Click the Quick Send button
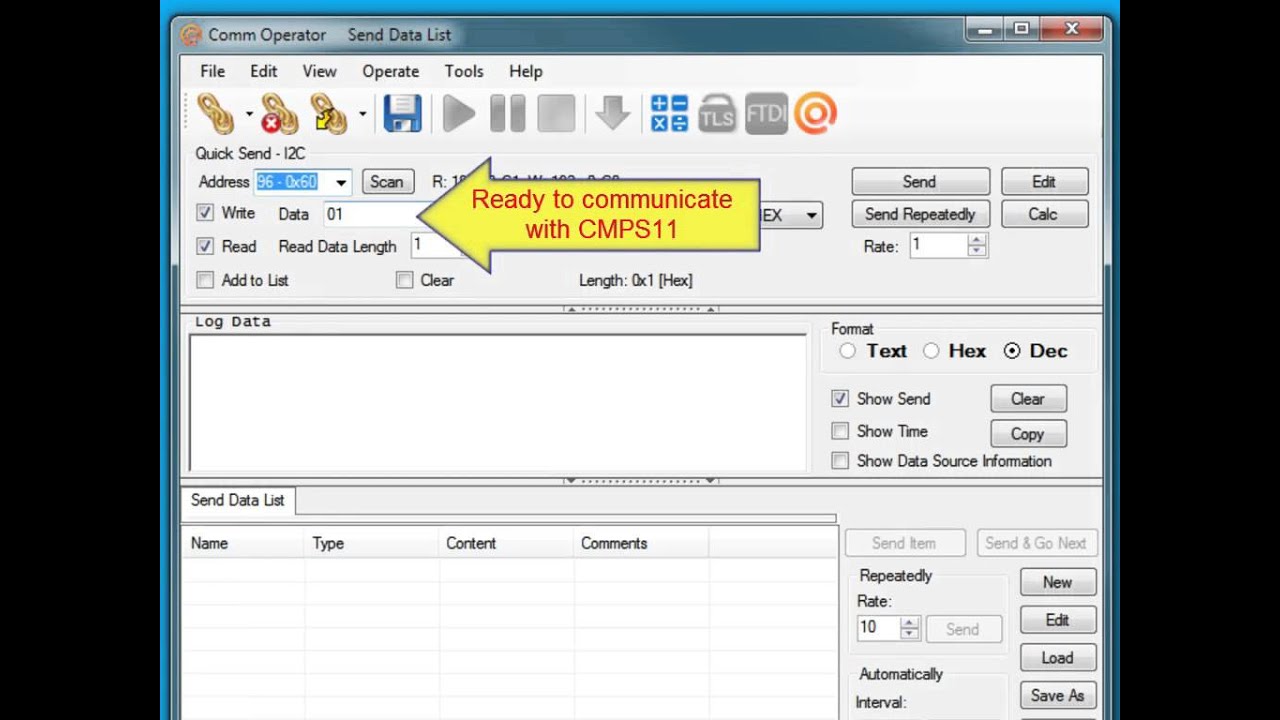This screenshot has height=720, width=1280. (920, 182)
